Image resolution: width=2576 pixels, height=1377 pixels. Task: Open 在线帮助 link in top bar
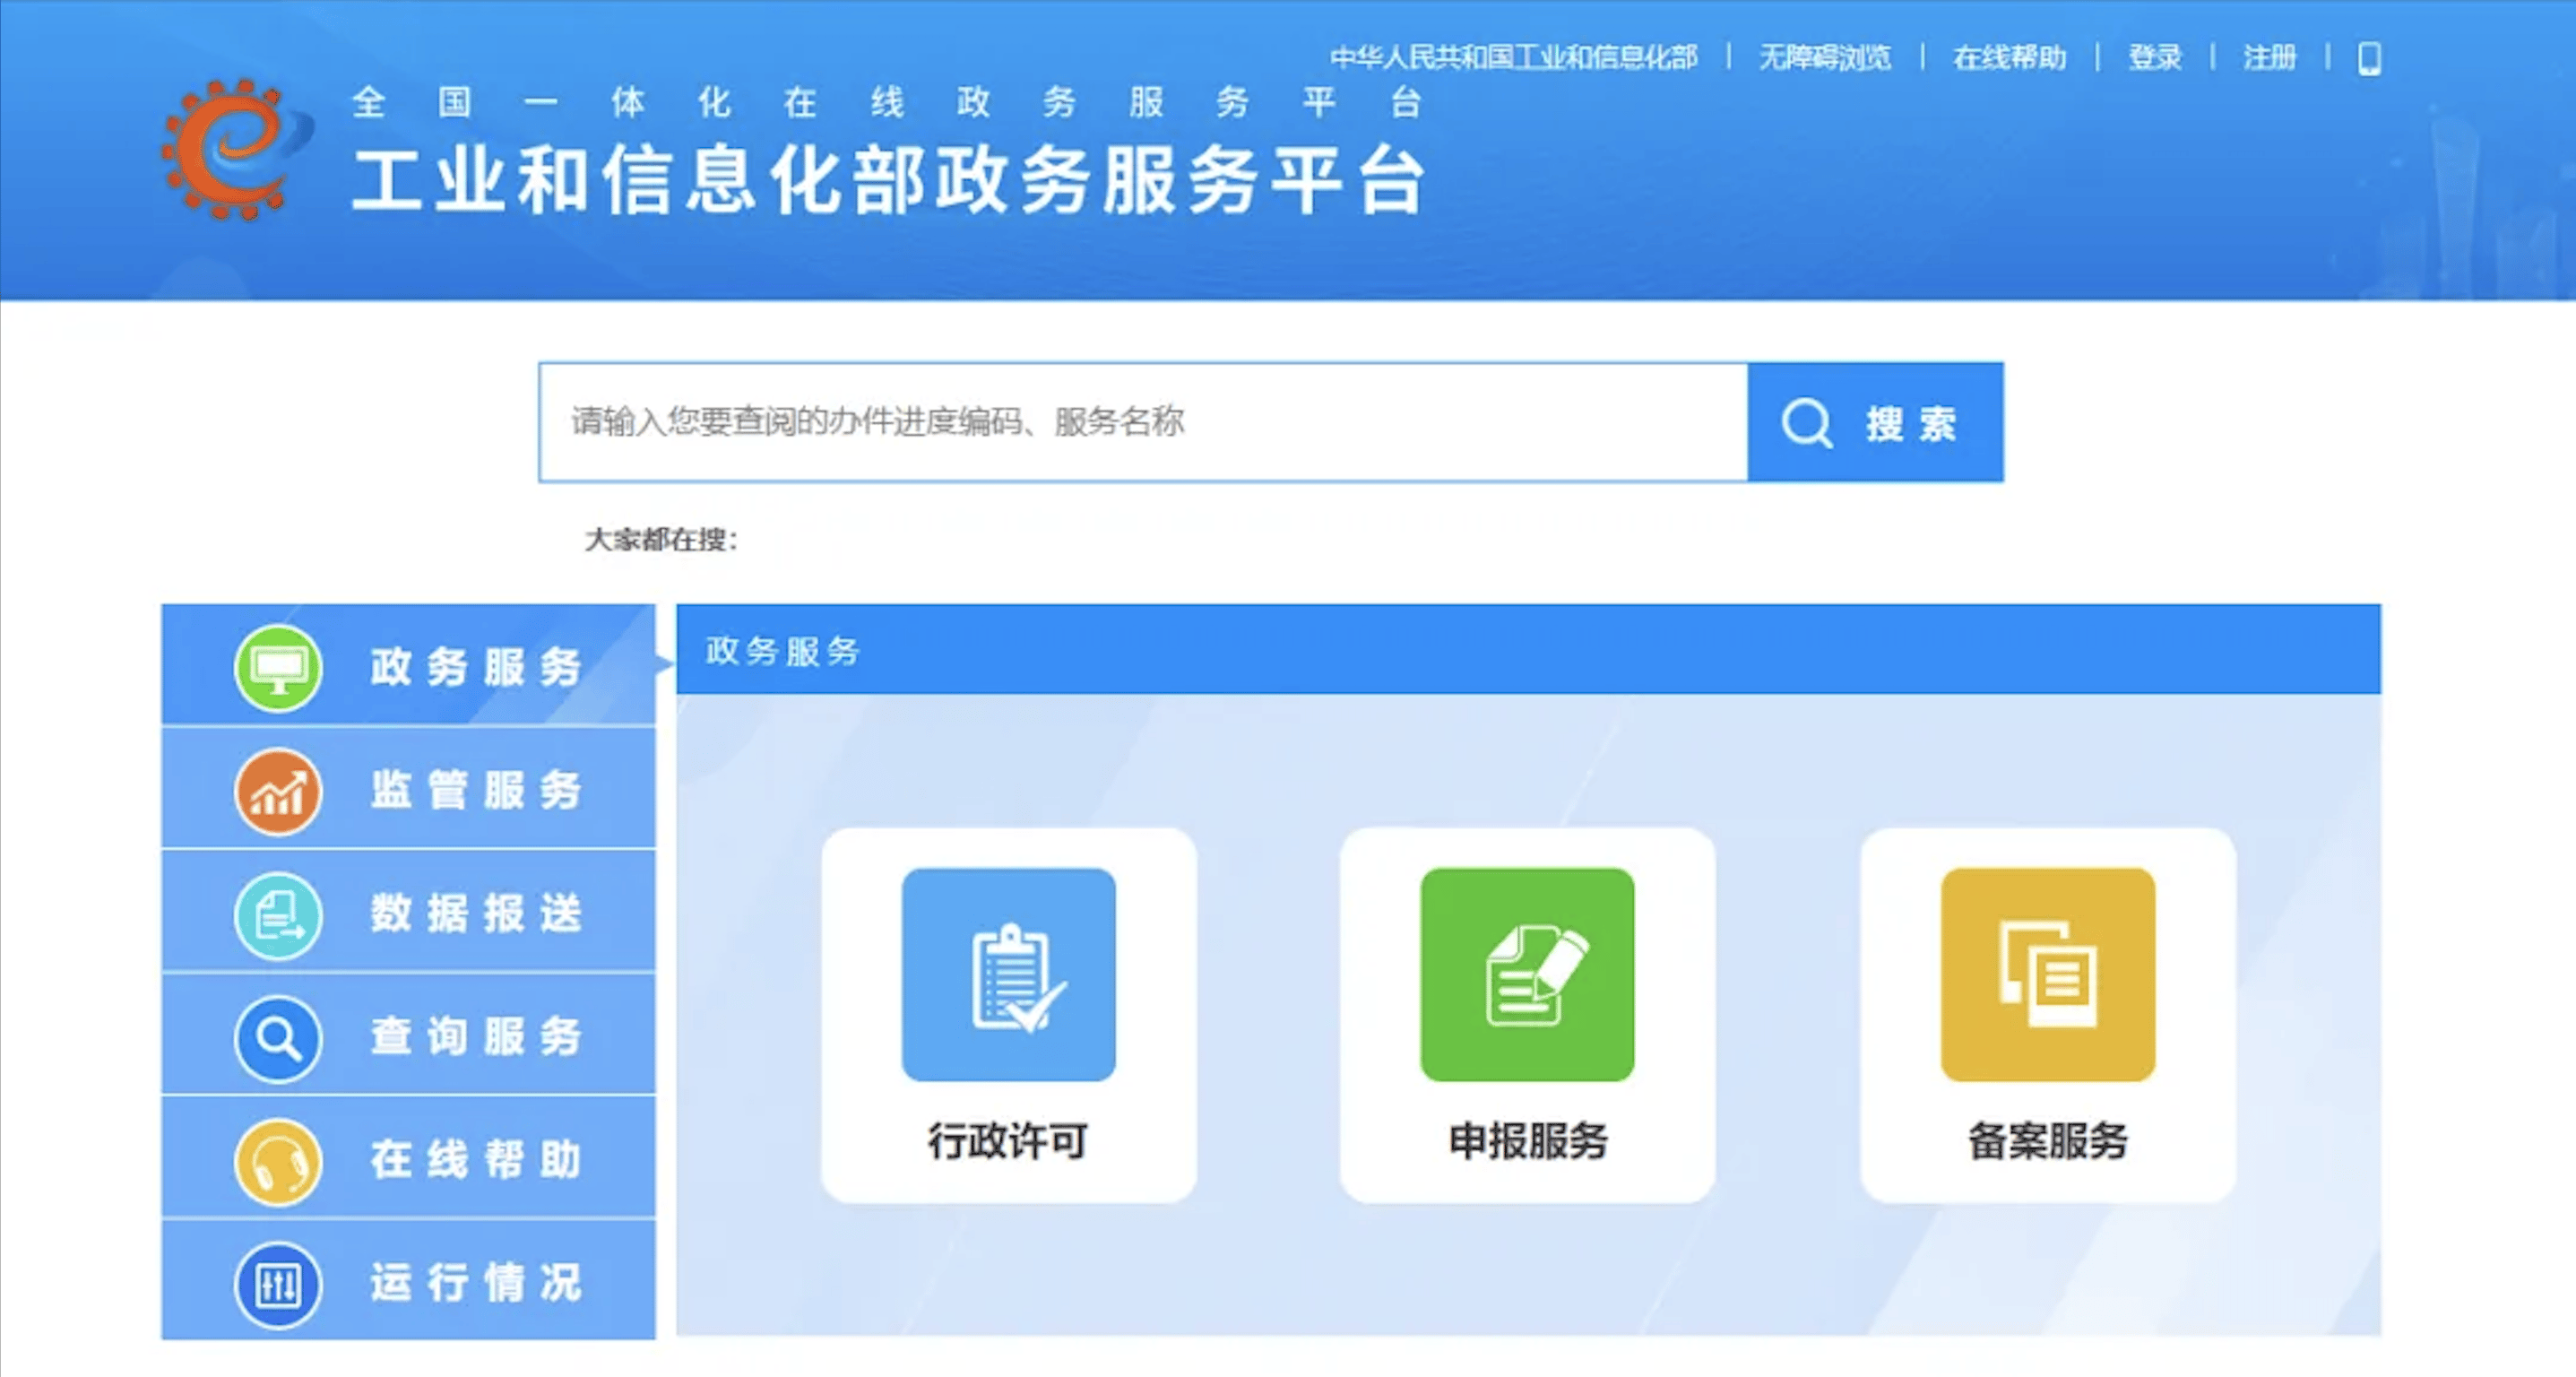pos(2009,58)
